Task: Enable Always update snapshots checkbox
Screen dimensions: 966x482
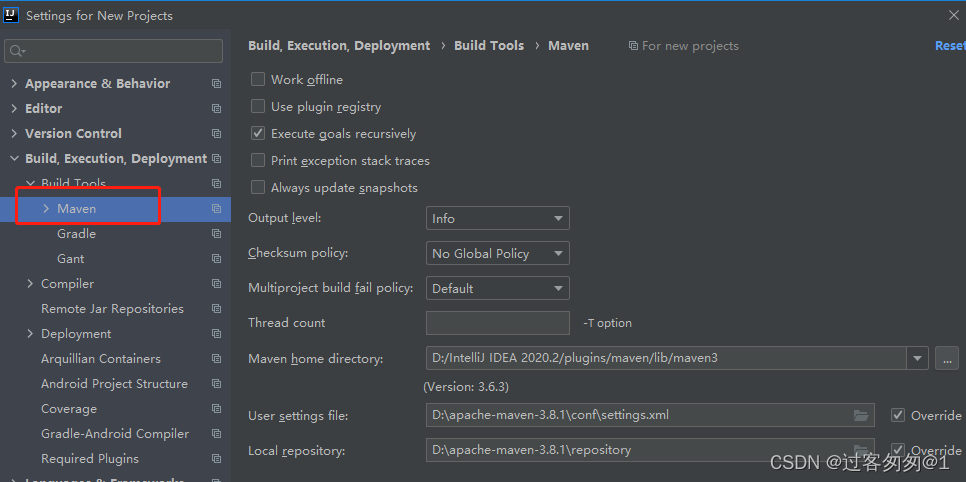Action: (258, 188)
